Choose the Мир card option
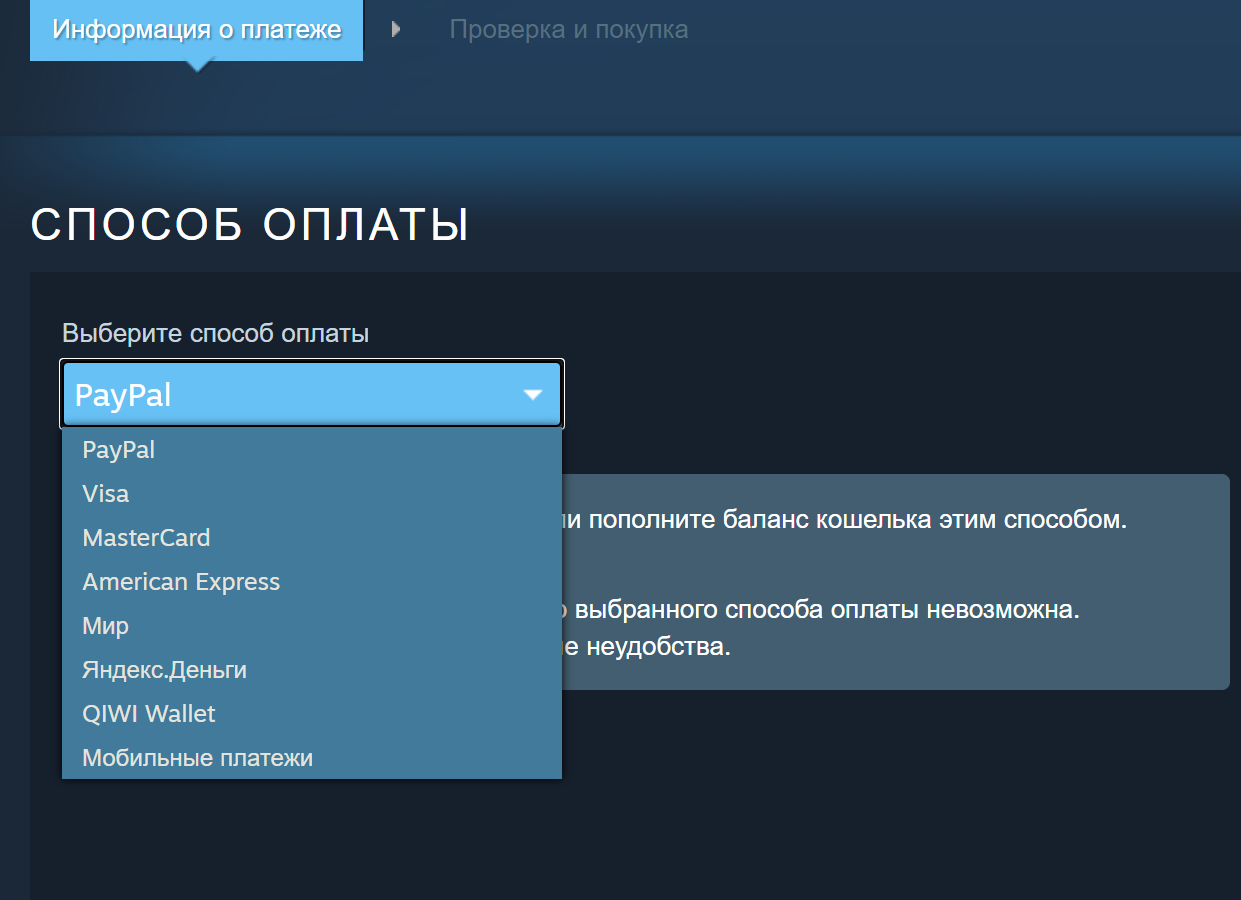Image resolution: width=1241 pixels, height=900 pixels. [x=106, y=626]
